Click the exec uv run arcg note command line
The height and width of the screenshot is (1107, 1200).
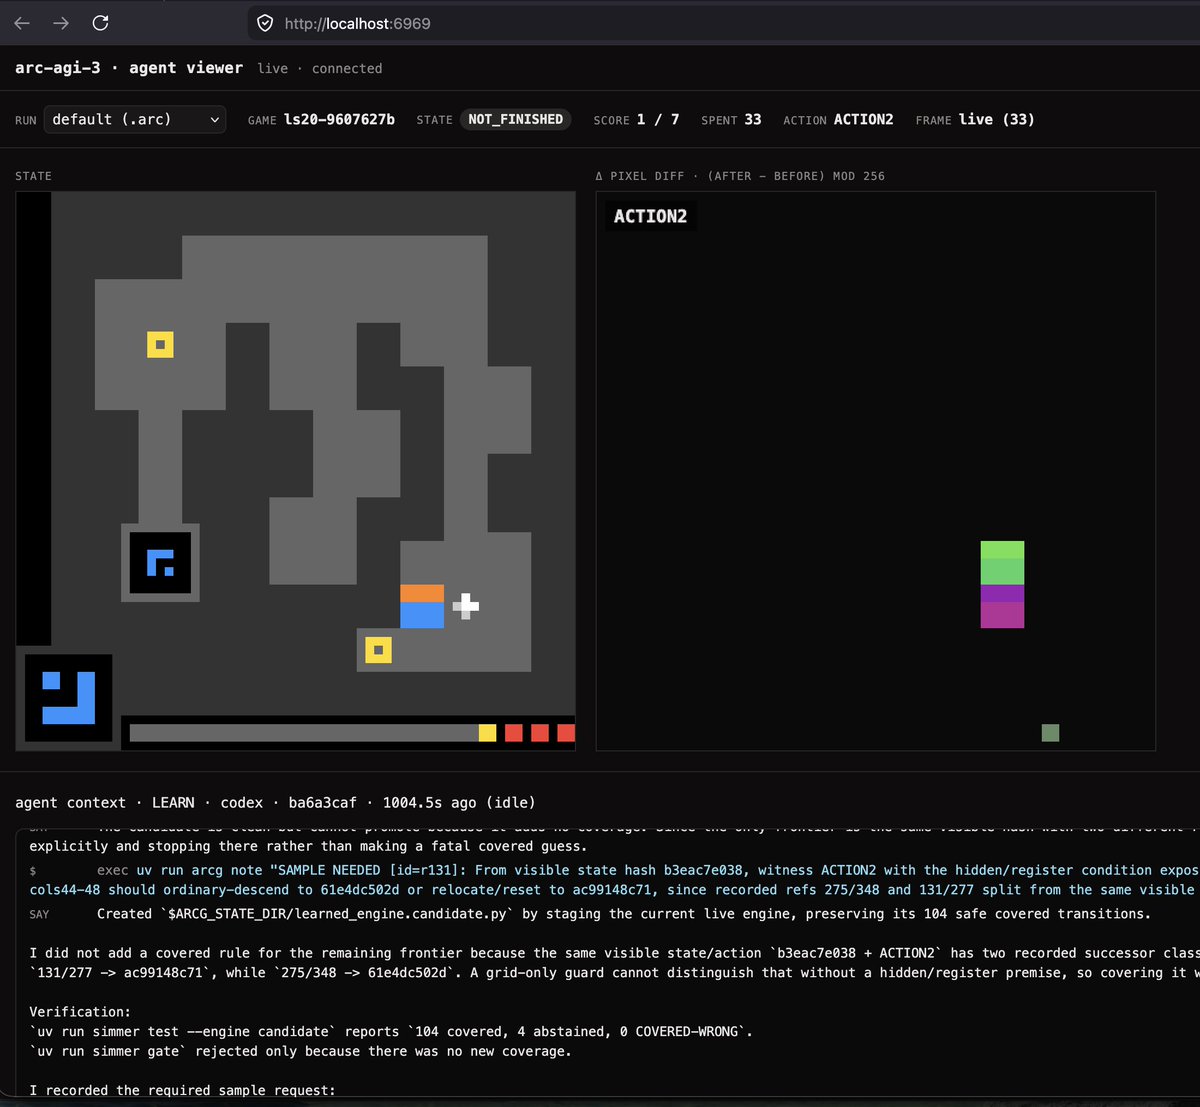(614, 880)
